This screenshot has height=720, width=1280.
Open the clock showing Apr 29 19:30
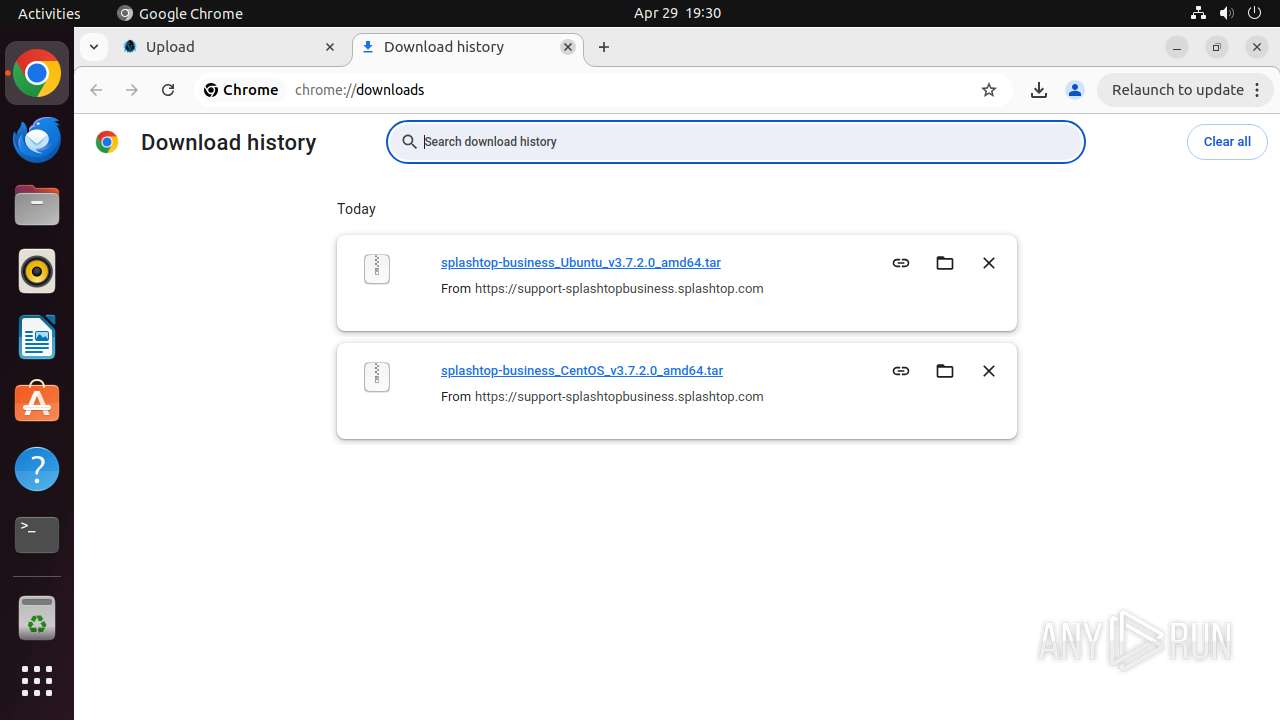point(677,13)
